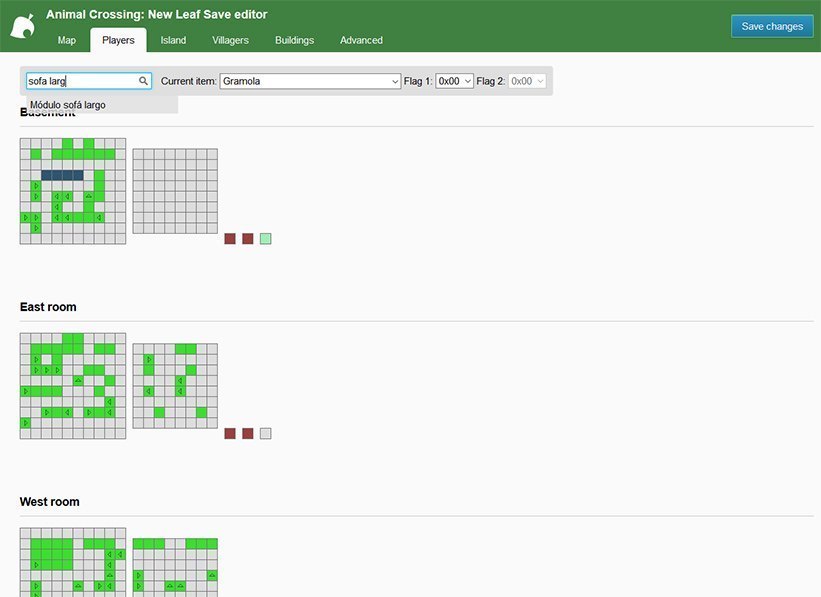Click the East room heading
This screenshot has width=821, height=597.
pyautogui.click(x=48, y=307)
